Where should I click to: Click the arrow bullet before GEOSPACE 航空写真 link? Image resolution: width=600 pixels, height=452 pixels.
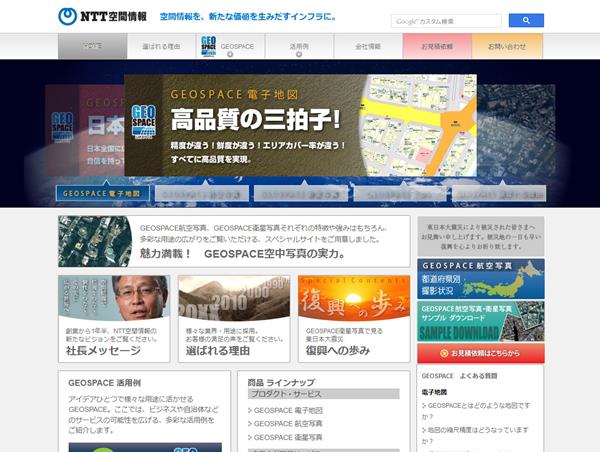[250, 424]
